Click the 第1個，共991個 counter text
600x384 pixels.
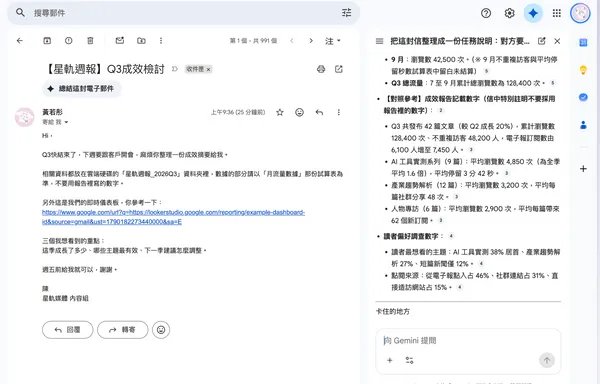coord(253,41)
